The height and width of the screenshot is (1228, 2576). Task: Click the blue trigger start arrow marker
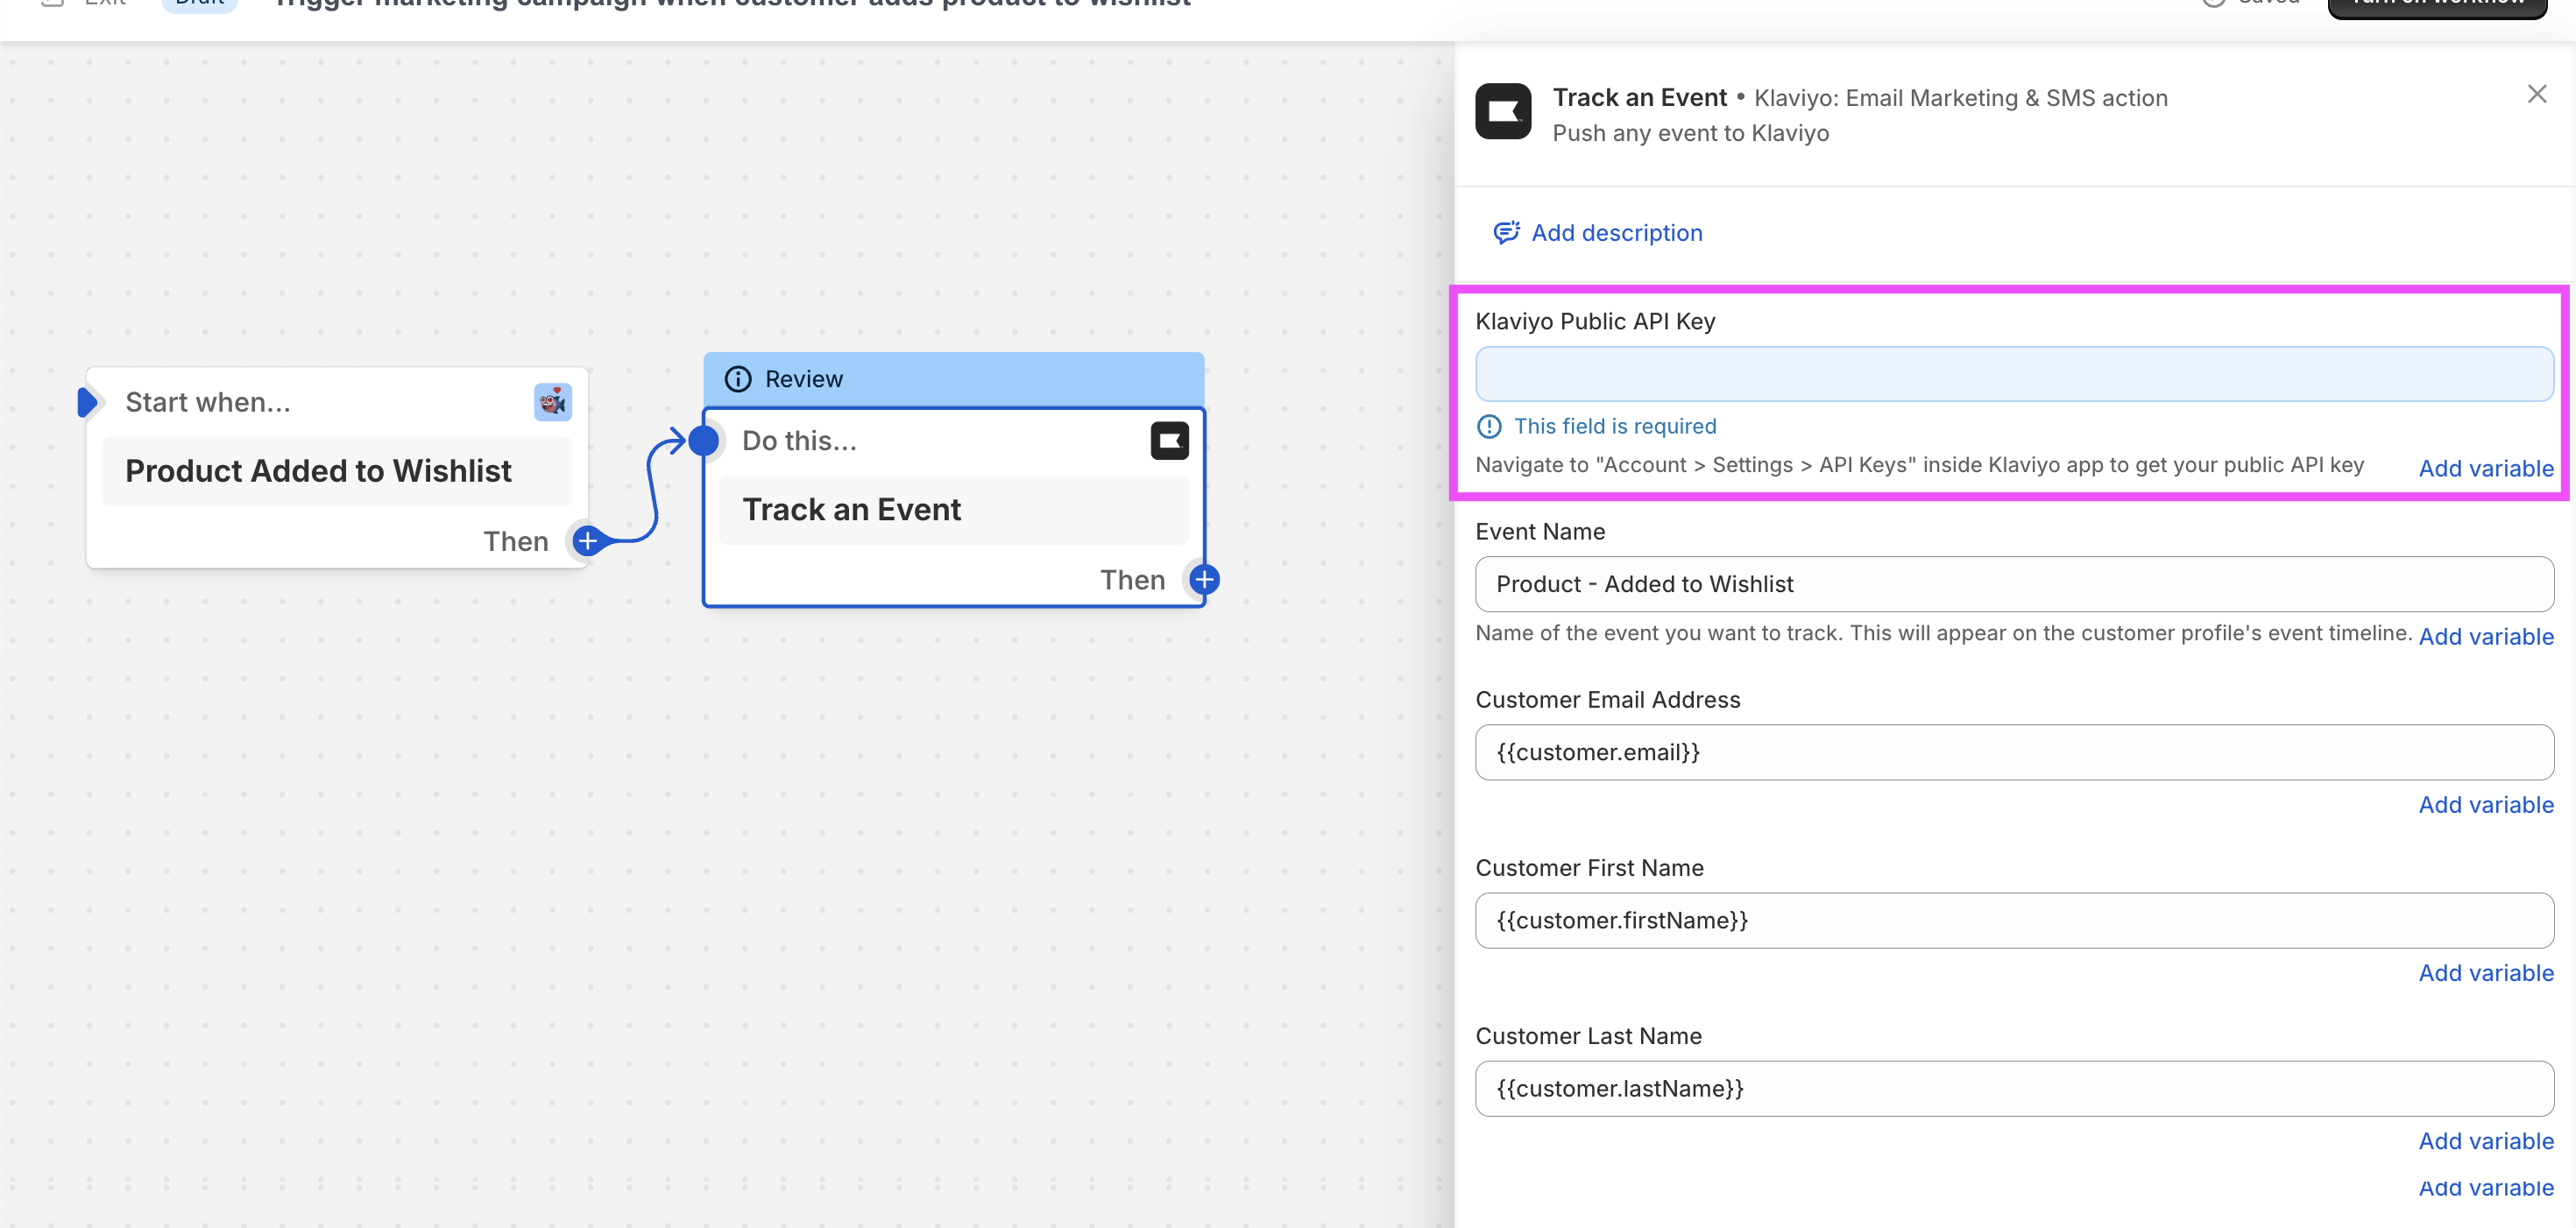(87, 402)
